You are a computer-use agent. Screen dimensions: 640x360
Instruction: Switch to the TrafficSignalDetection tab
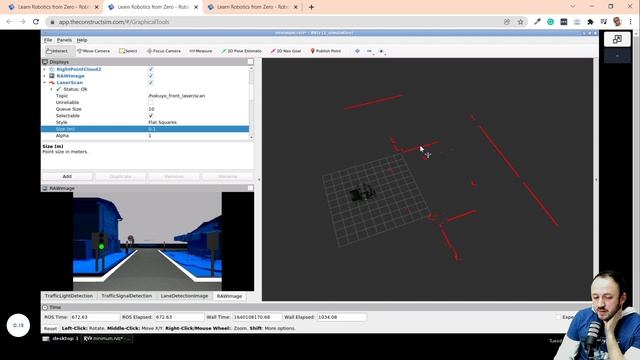127,296
